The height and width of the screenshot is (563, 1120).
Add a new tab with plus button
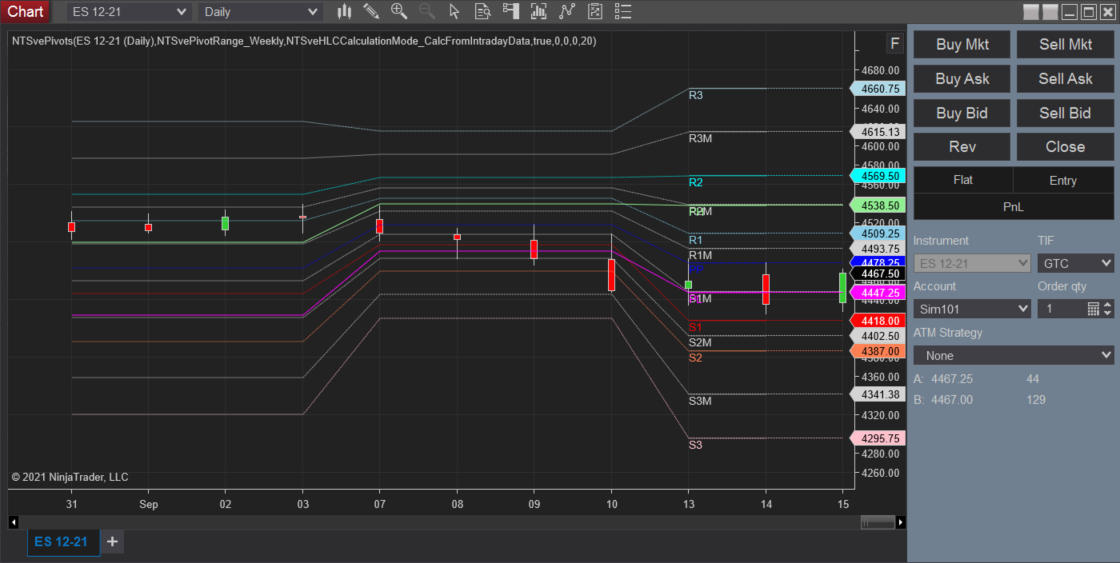112,542
